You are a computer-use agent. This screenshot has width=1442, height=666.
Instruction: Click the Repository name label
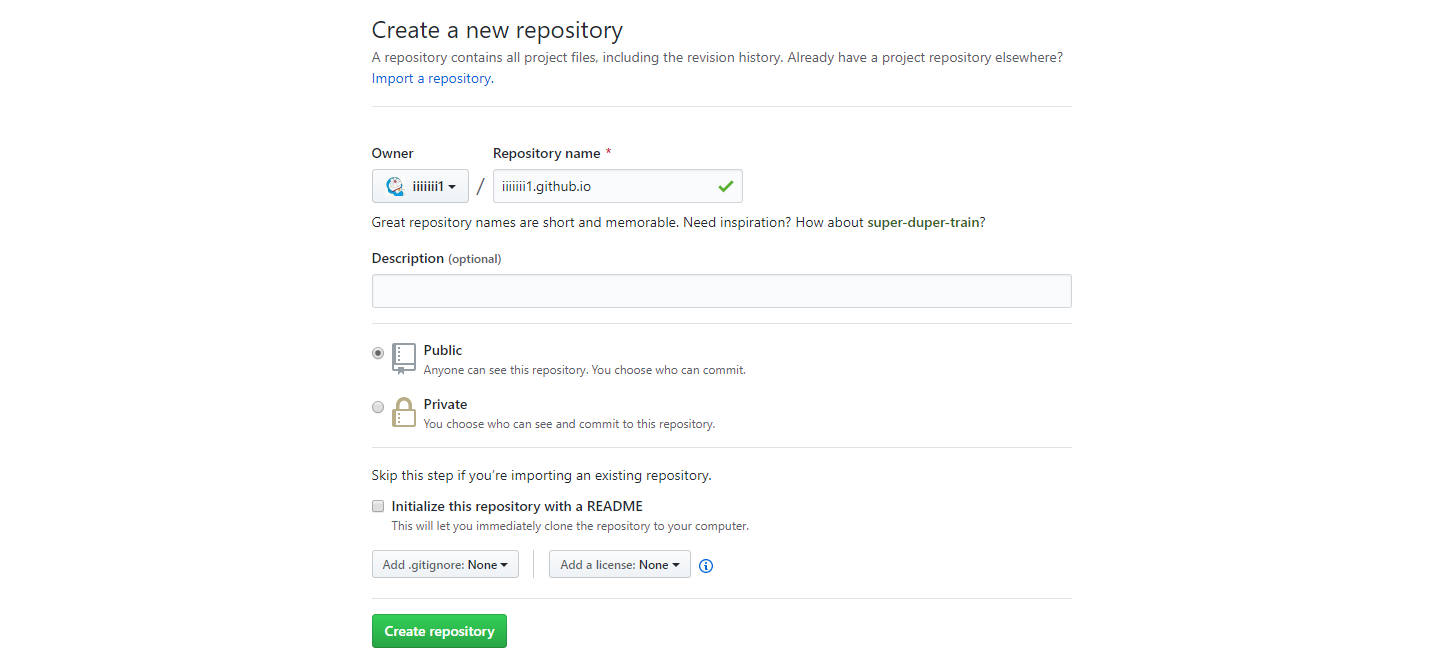pyautogui.click(x=547, y=153)
